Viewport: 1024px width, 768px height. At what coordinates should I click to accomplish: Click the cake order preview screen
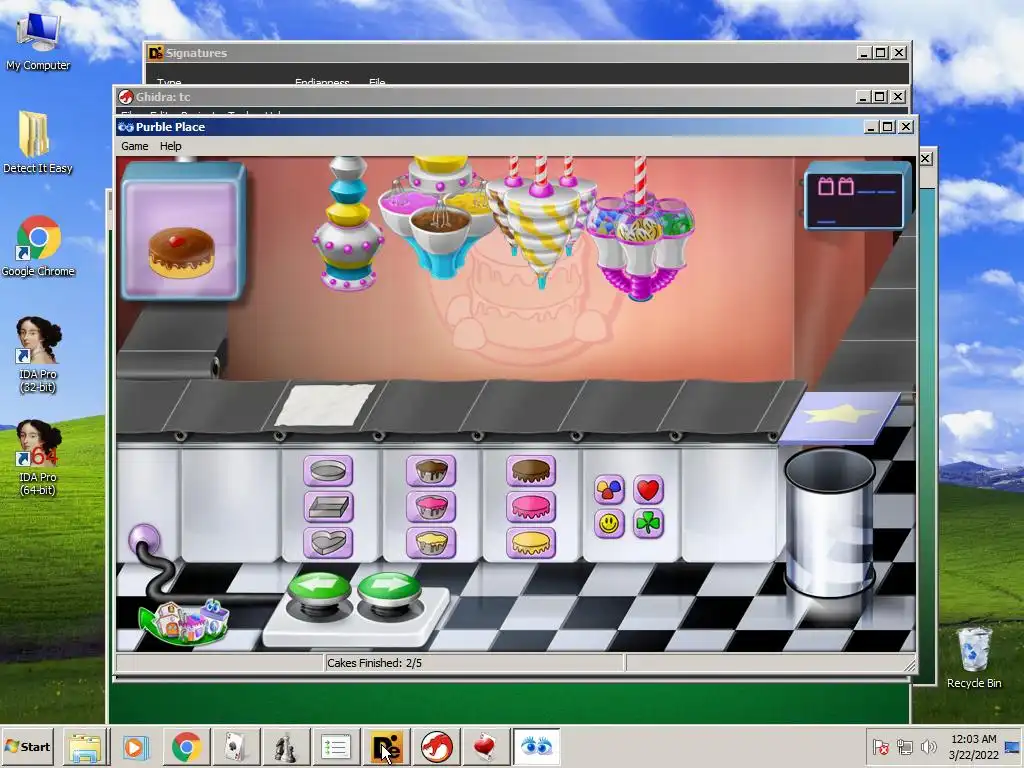coord(182,232)
